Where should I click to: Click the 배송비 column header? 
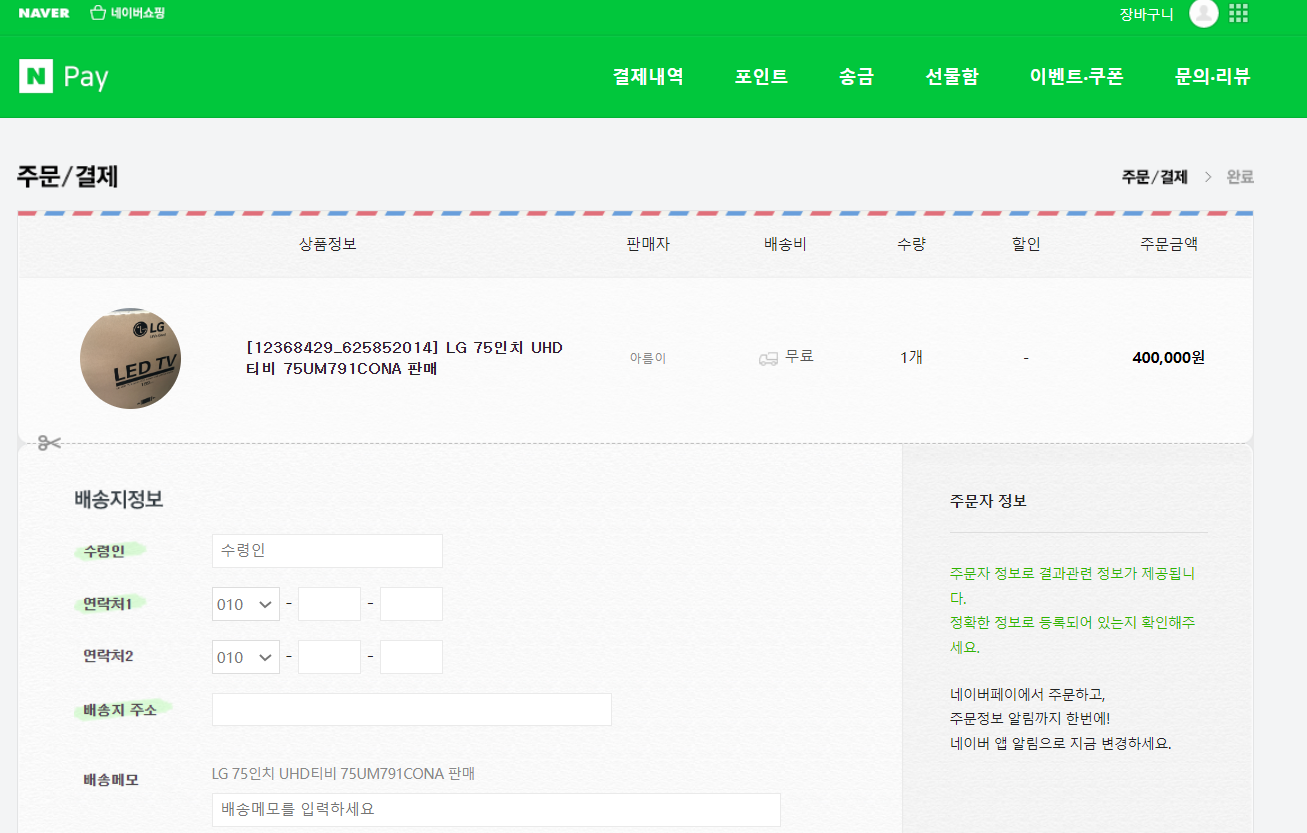[785, 244]
